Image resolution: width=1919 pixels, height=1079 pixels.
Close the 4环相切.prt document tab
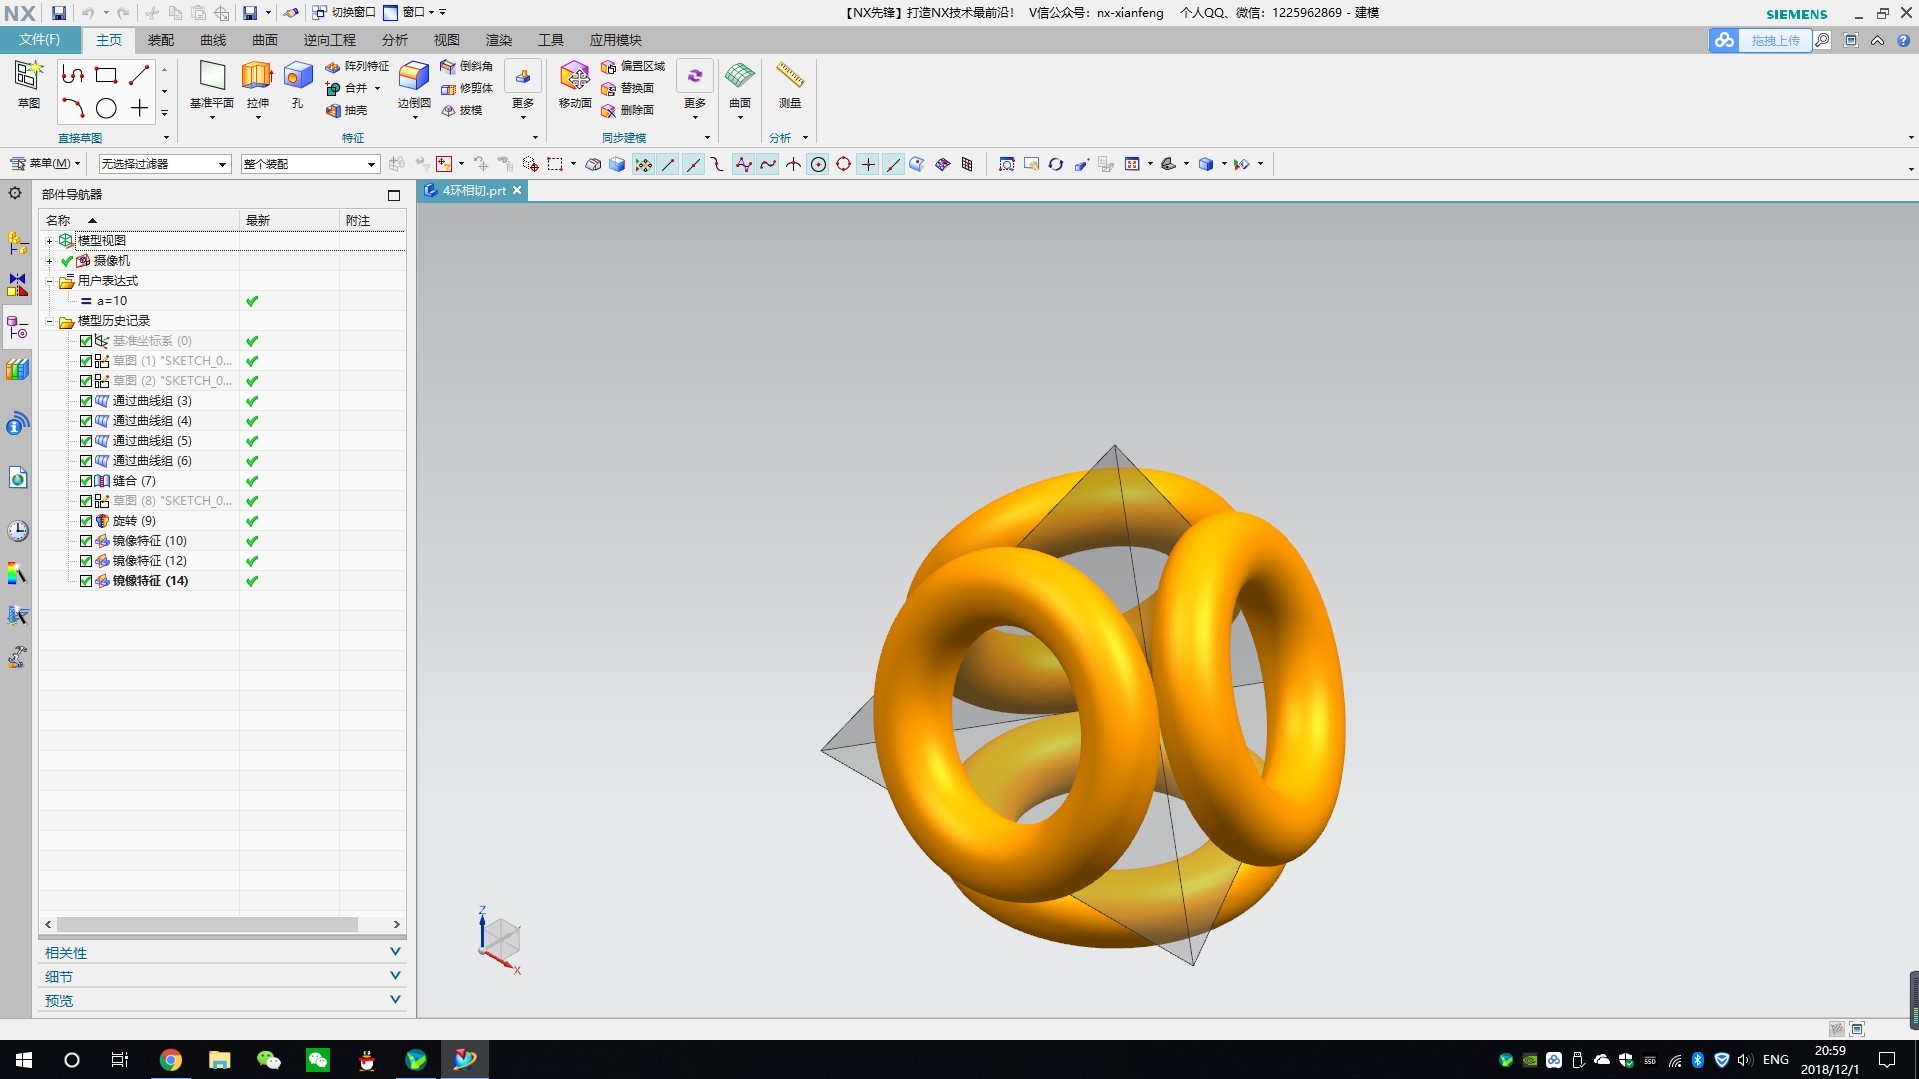point(517,190)
